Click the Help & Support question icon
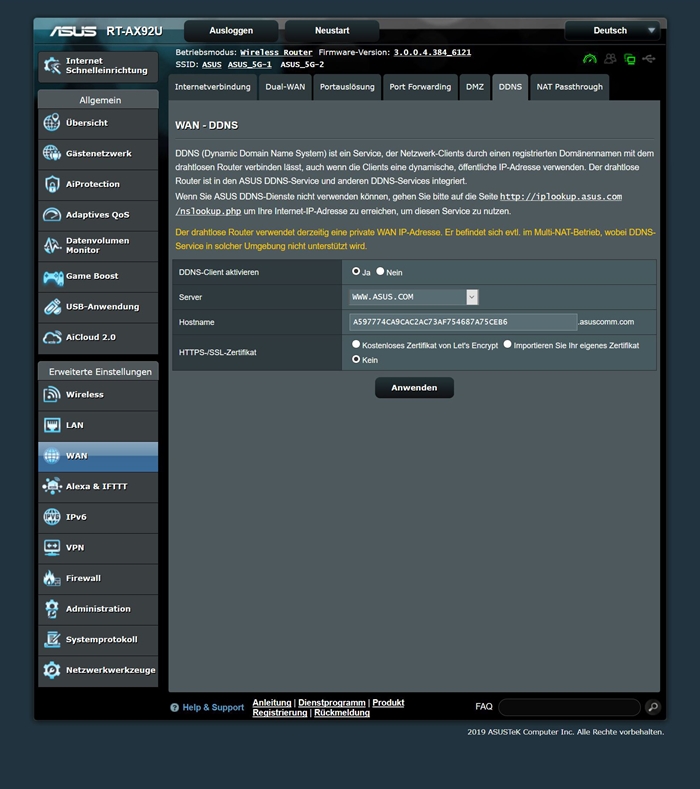Image resolution: width=700 pixels, height=789 pixels. 175,707
